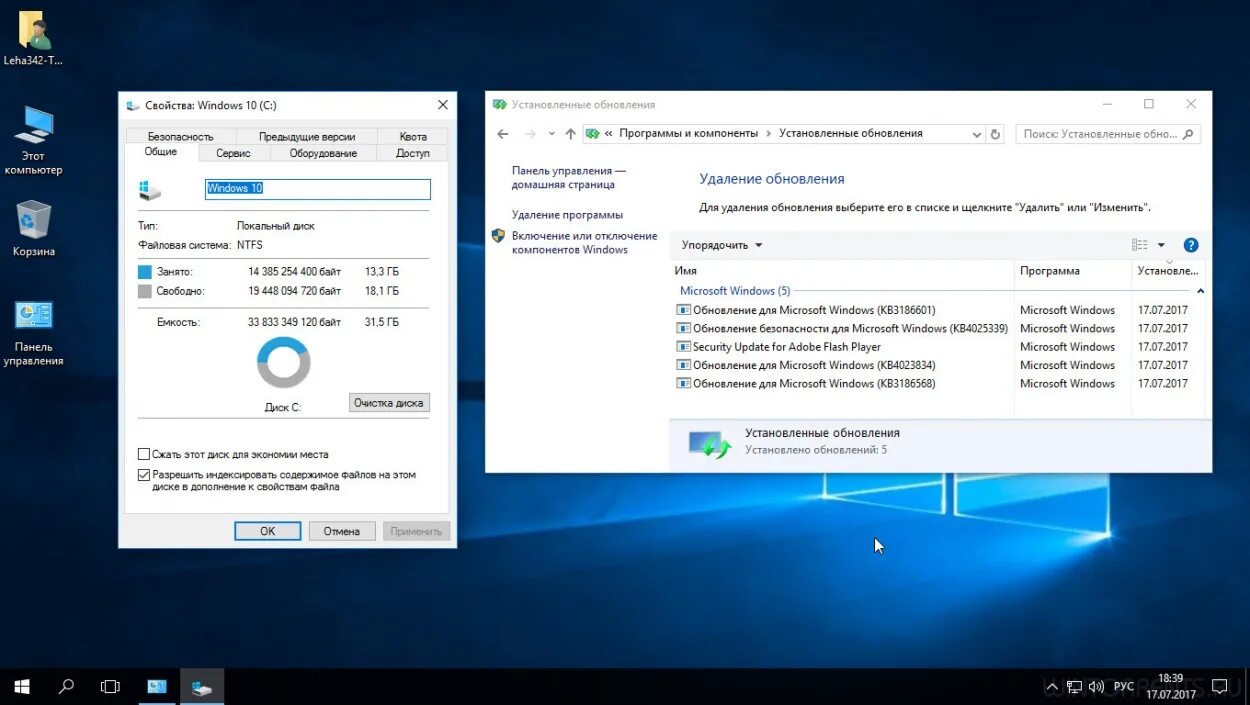Viewport: 1250px width, 705px height.
Task: Collapse the Microsoft Windows (5) group
Action: [x=1200, y=291]
